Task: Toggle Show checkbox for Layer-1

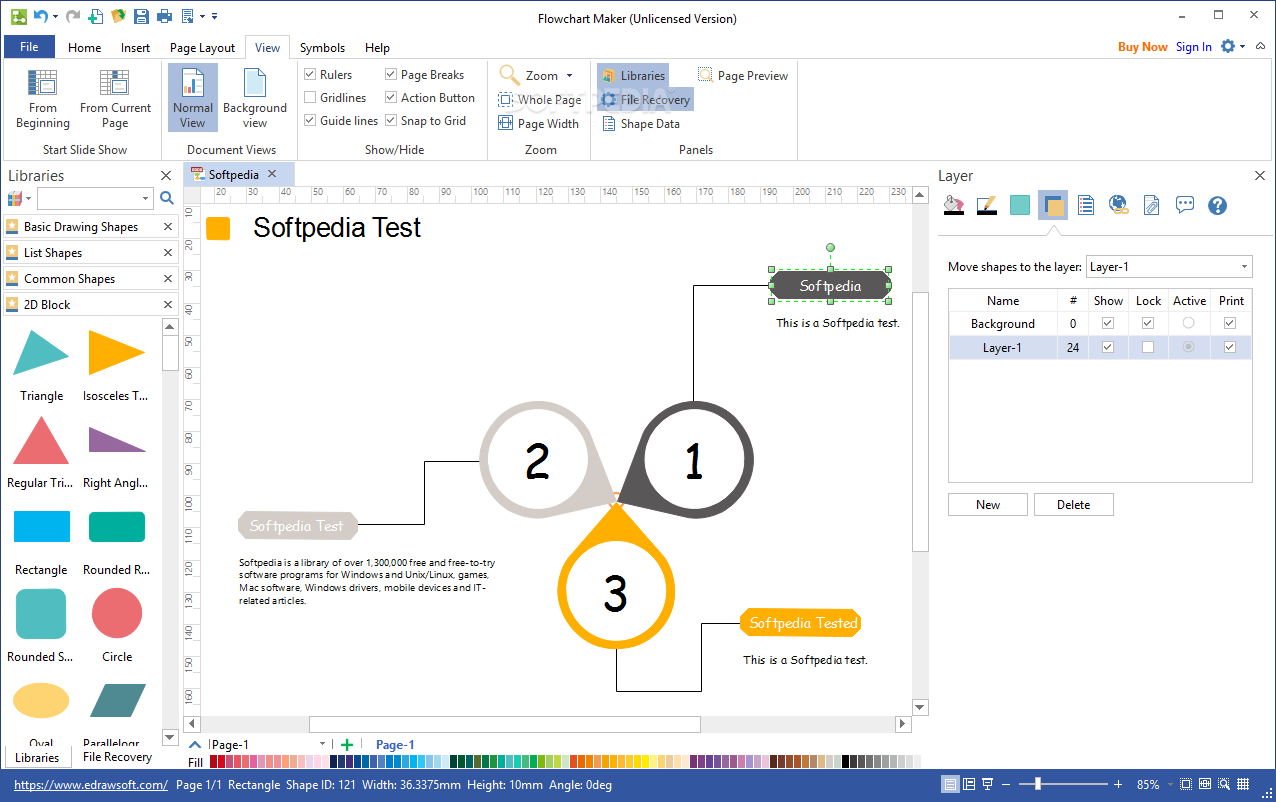Action: [x=1107, y=347]
